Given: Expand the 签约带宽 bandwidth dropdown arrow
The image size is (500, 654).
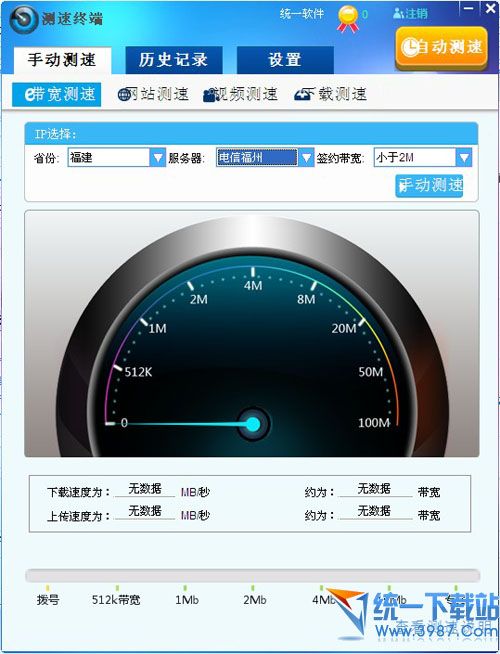Looking at the screenshot, I should pyautogui.click(x=464, y=158).
